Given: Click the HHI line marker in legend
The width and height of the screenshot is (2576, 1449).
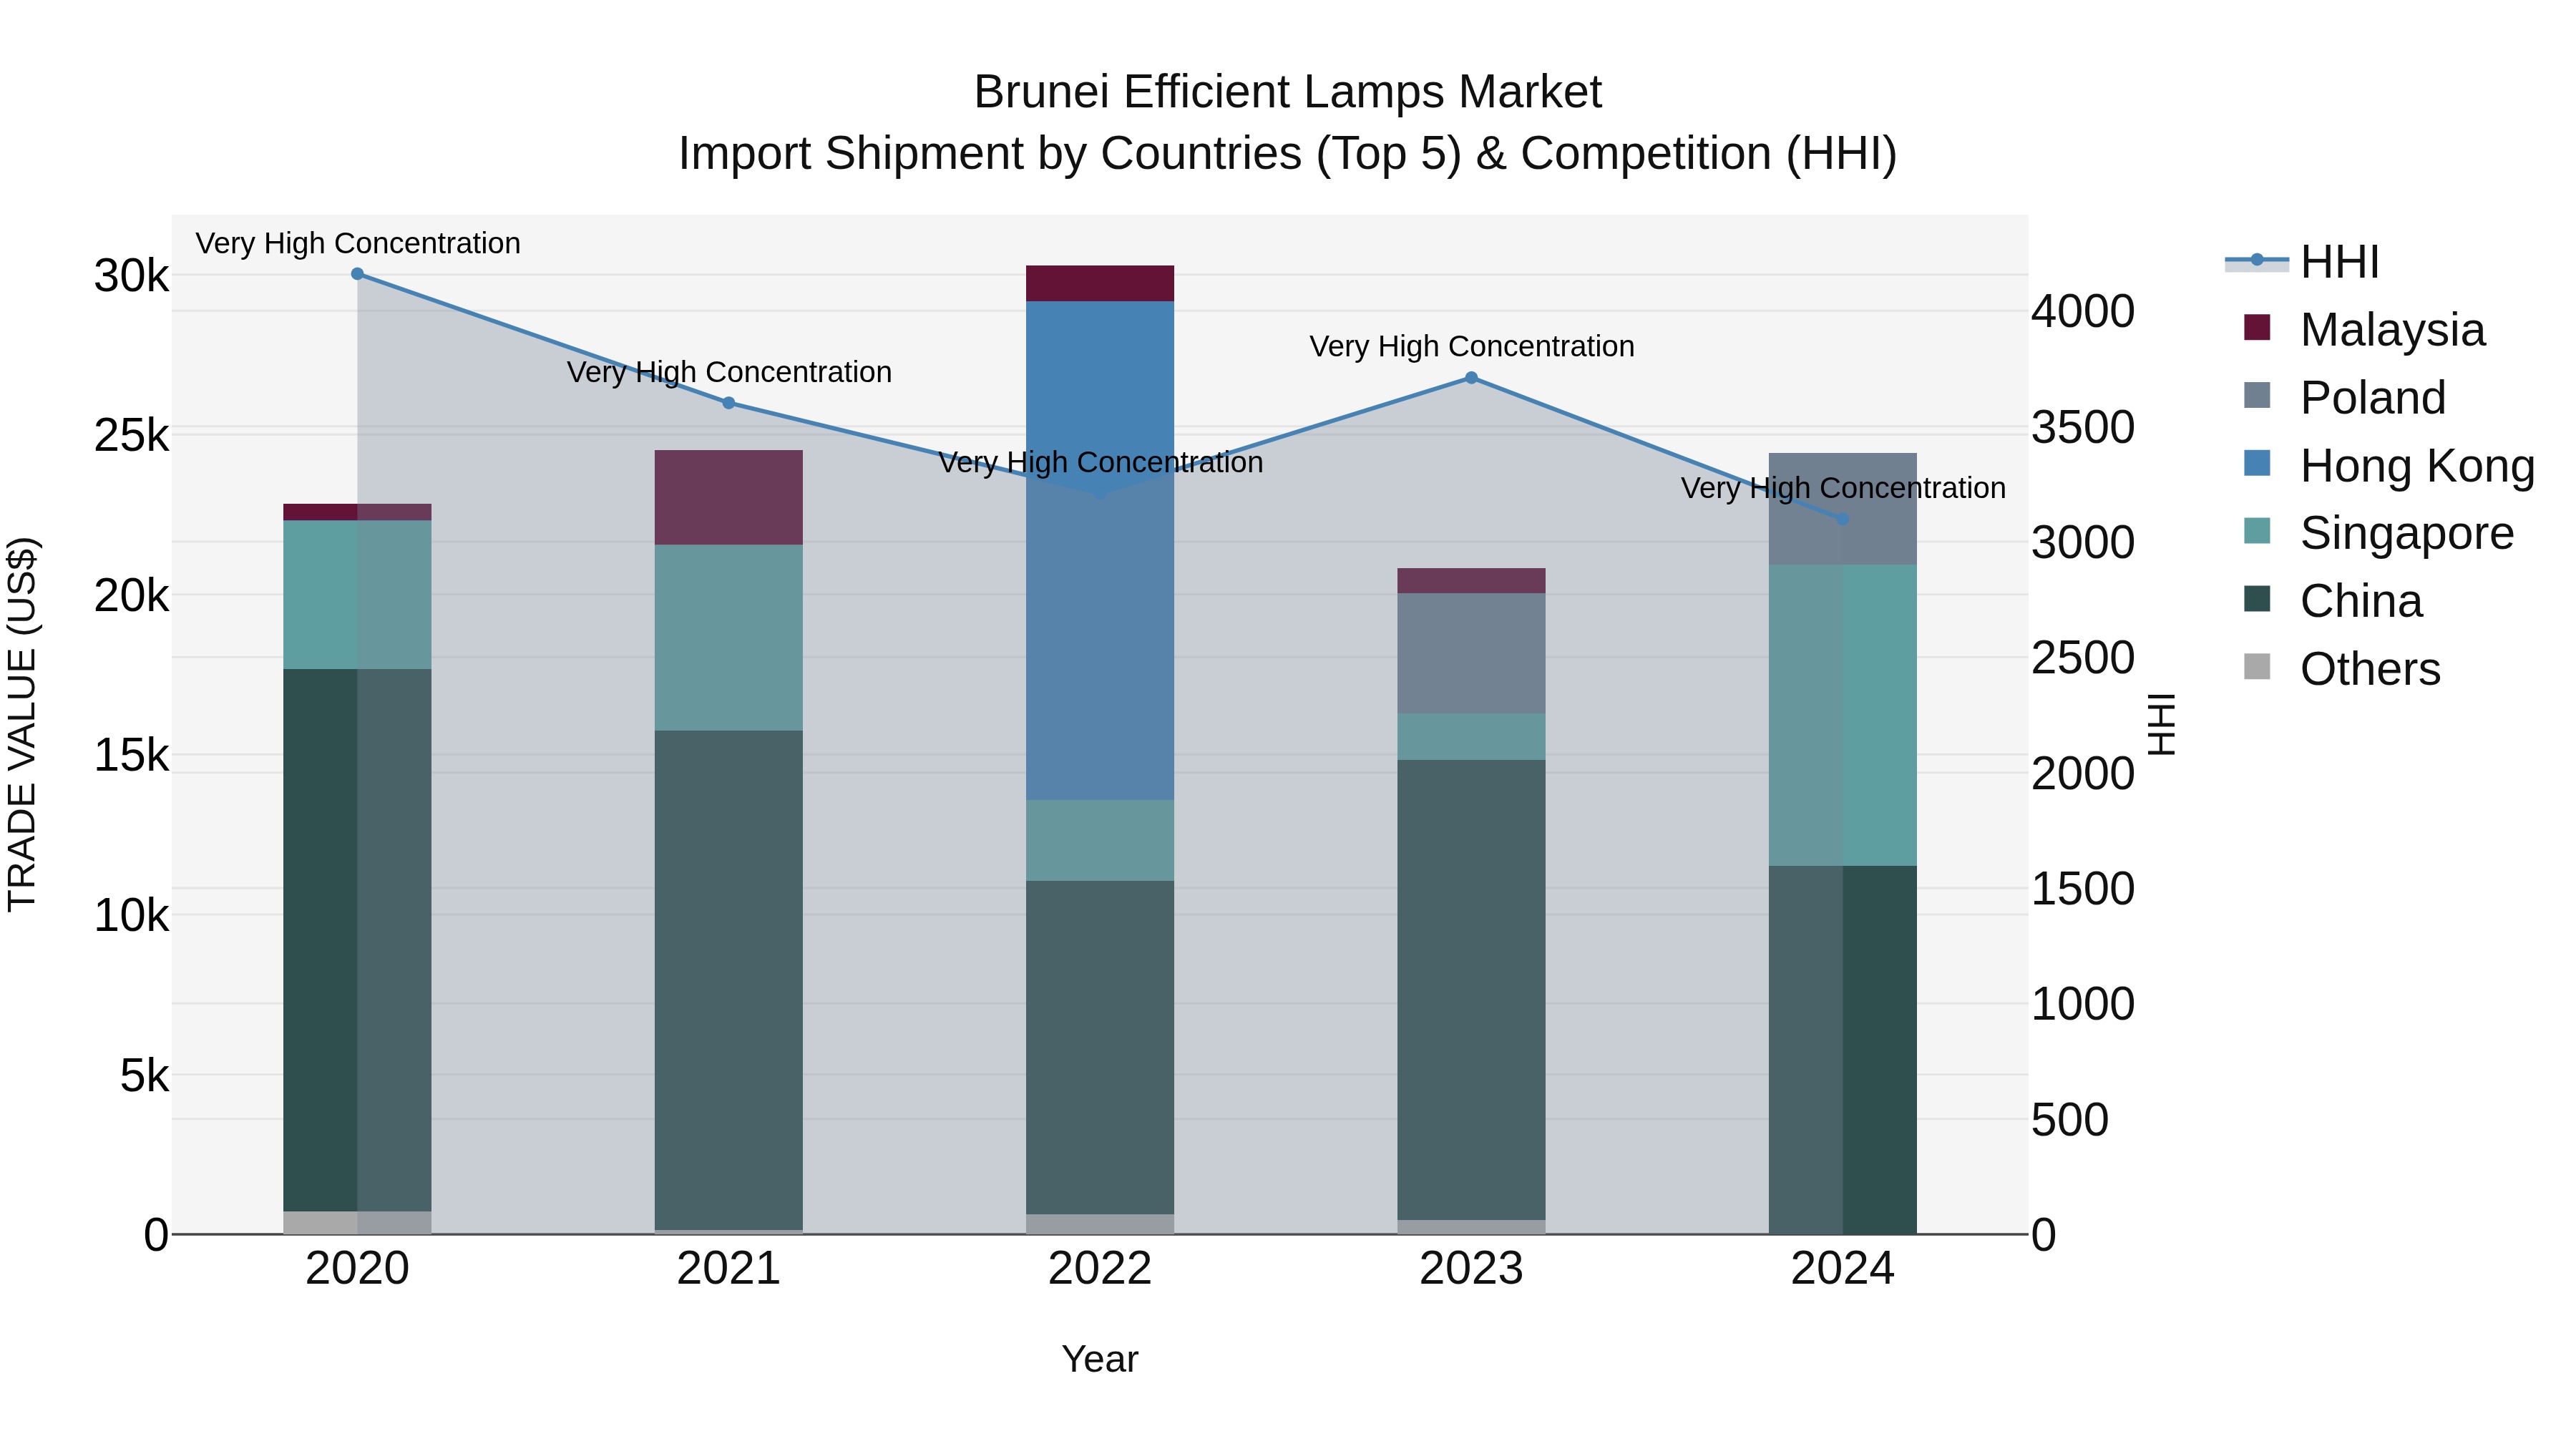Looking at the screenshot, I should coord(2257,260).
